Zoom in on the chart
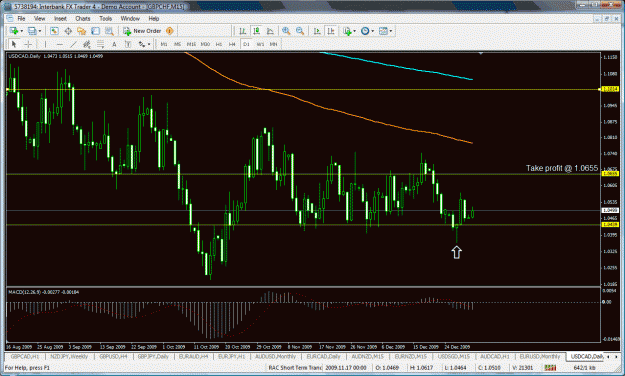This screenshot has height=376, width=625. coord(286,31)
